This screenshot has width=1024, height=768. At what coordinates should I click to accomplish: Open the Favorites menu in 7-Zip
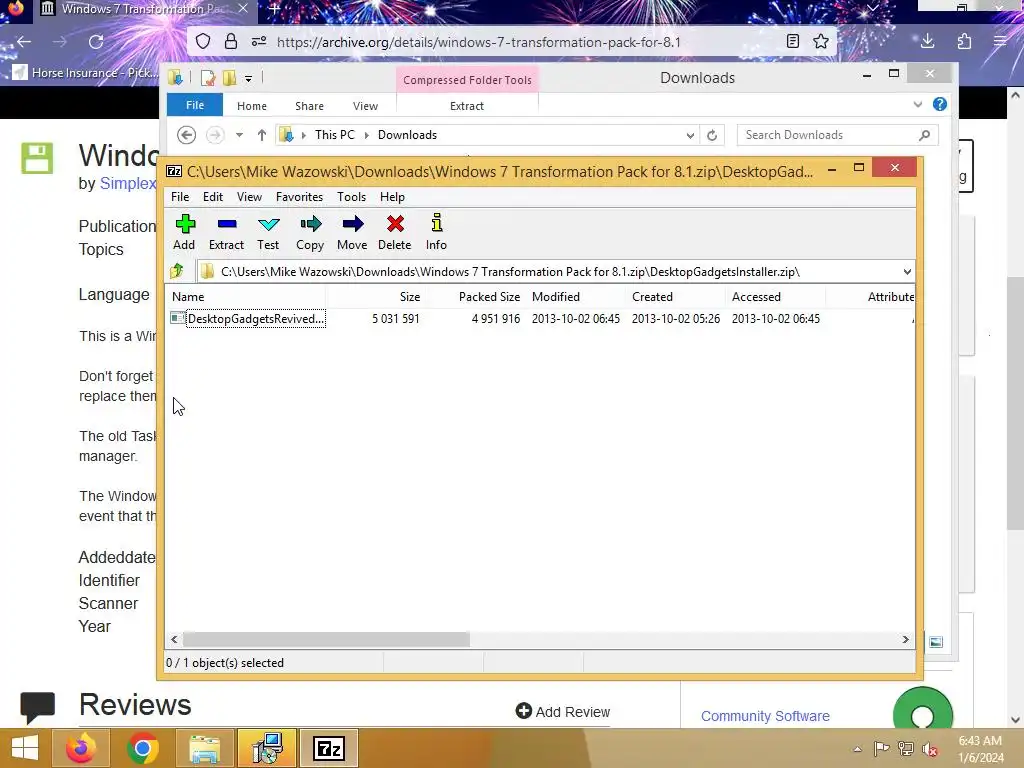[299, 197]
